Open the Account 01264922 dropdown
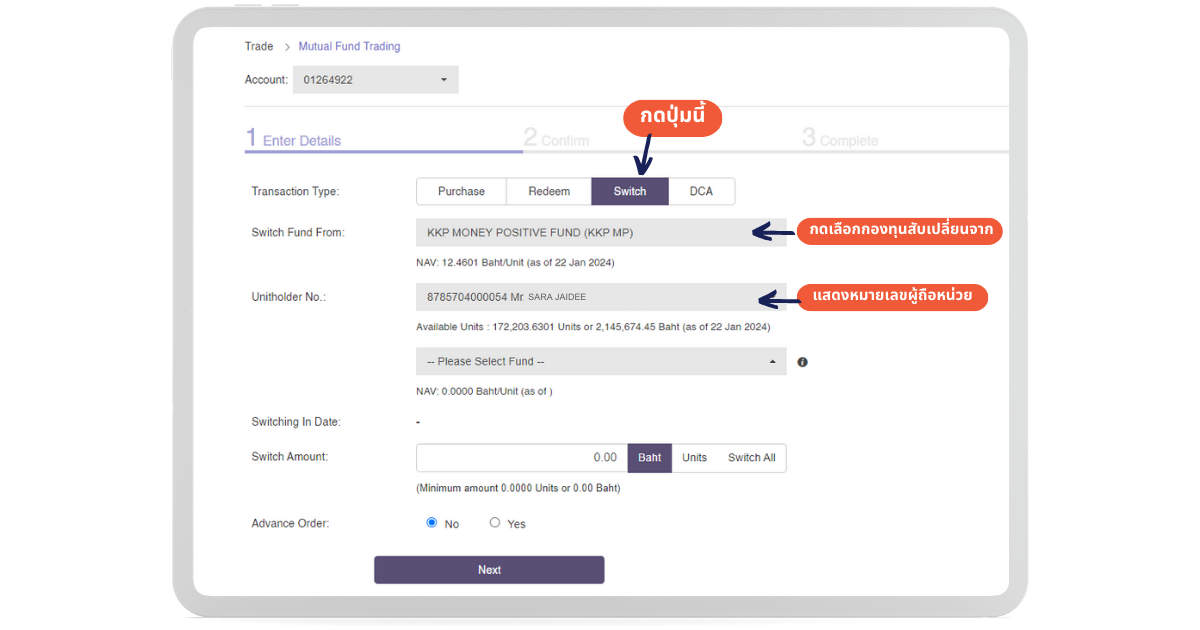The height and width of the screenshot is (630, 1200). pos(375,80)
